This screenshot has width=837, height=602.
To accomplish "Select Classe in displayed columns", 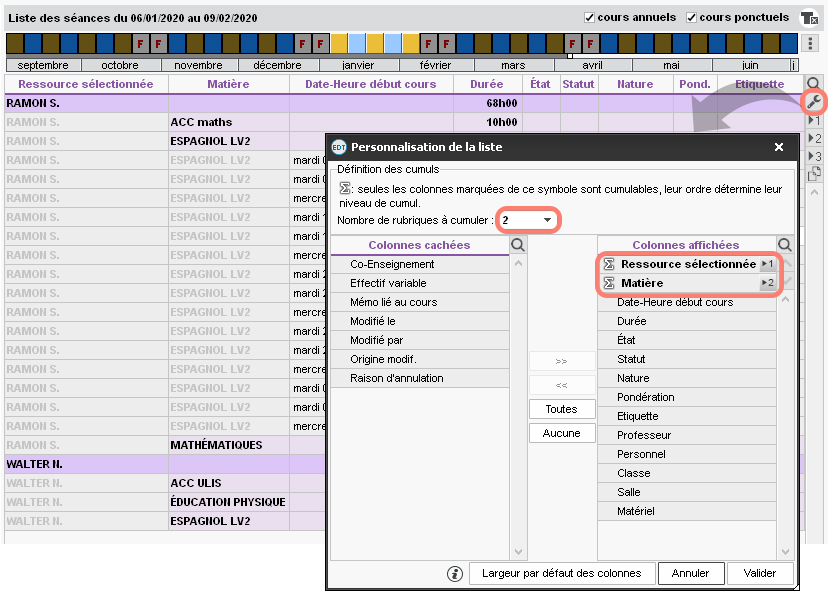I will tap(687, 473).
